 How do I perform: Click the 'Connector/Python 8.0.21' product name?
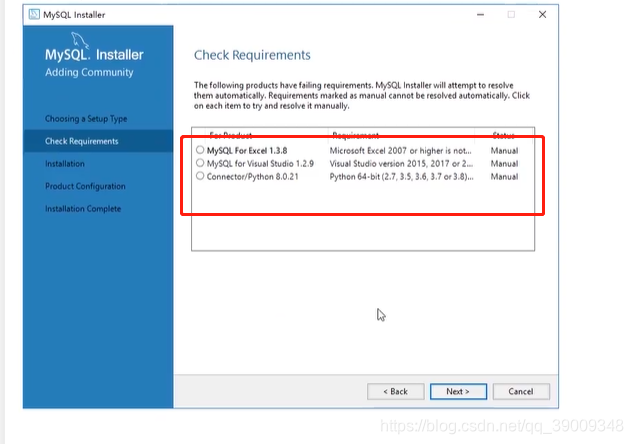(252, 176)
